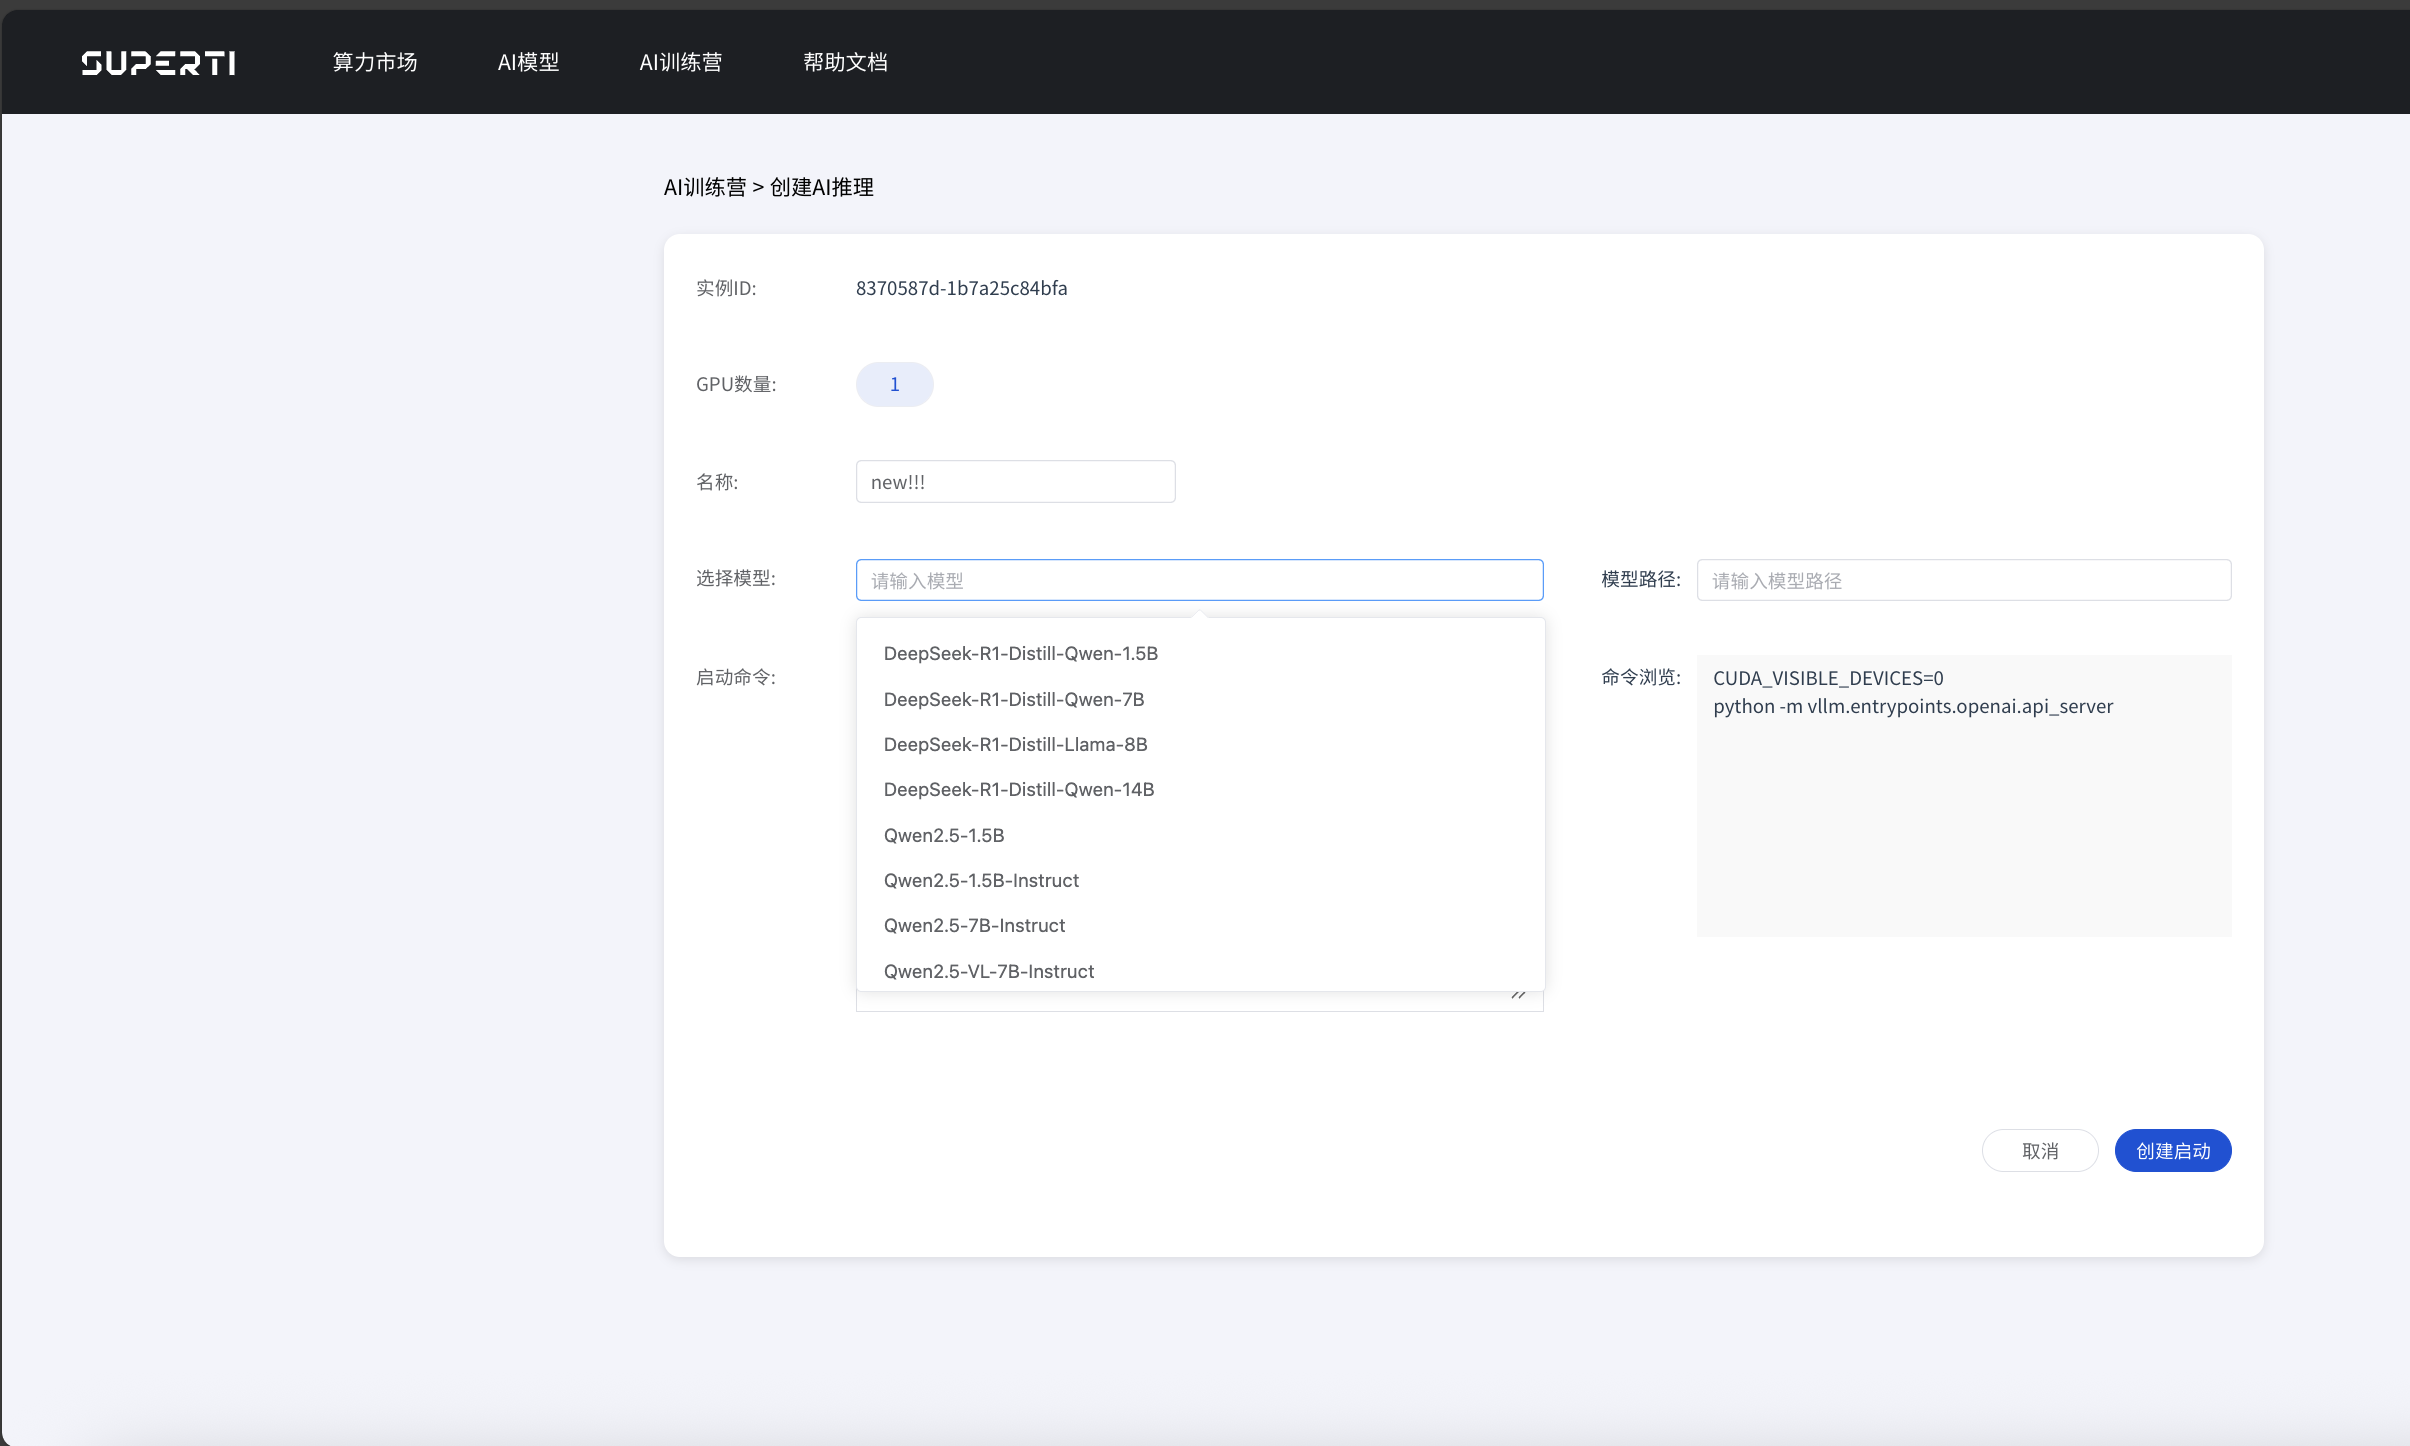Click the 名称 input containing new!!!

point(1016,482)
